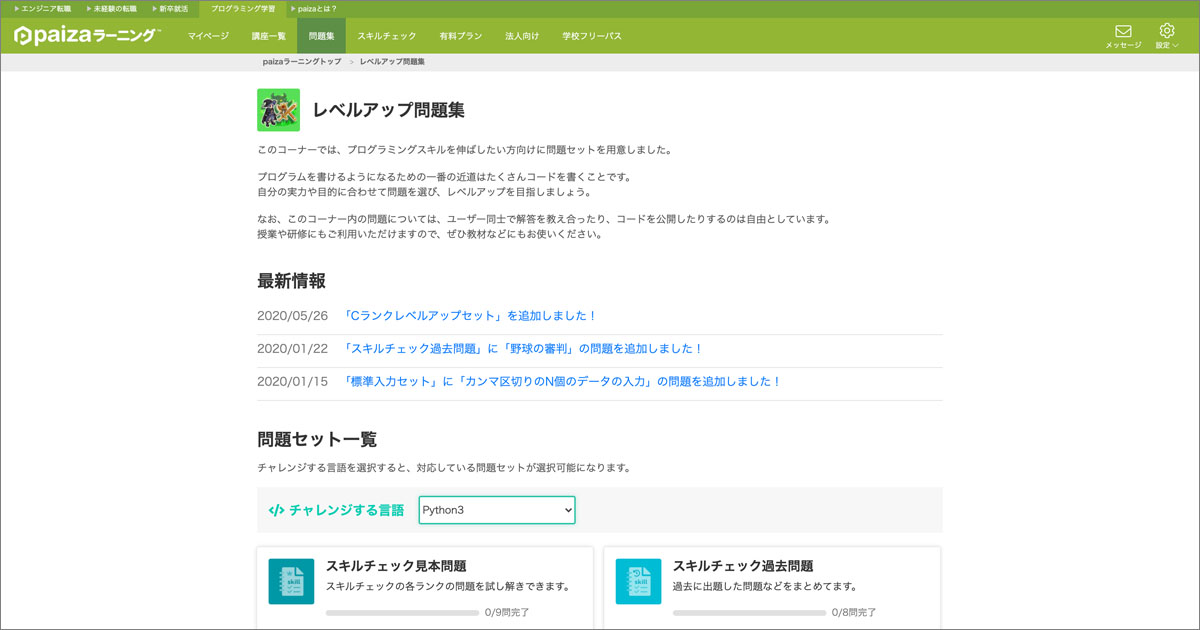Click the 最新情報 heading
Image resolution: width=1200 pixels, height=630 pixels.
point(291,281)
